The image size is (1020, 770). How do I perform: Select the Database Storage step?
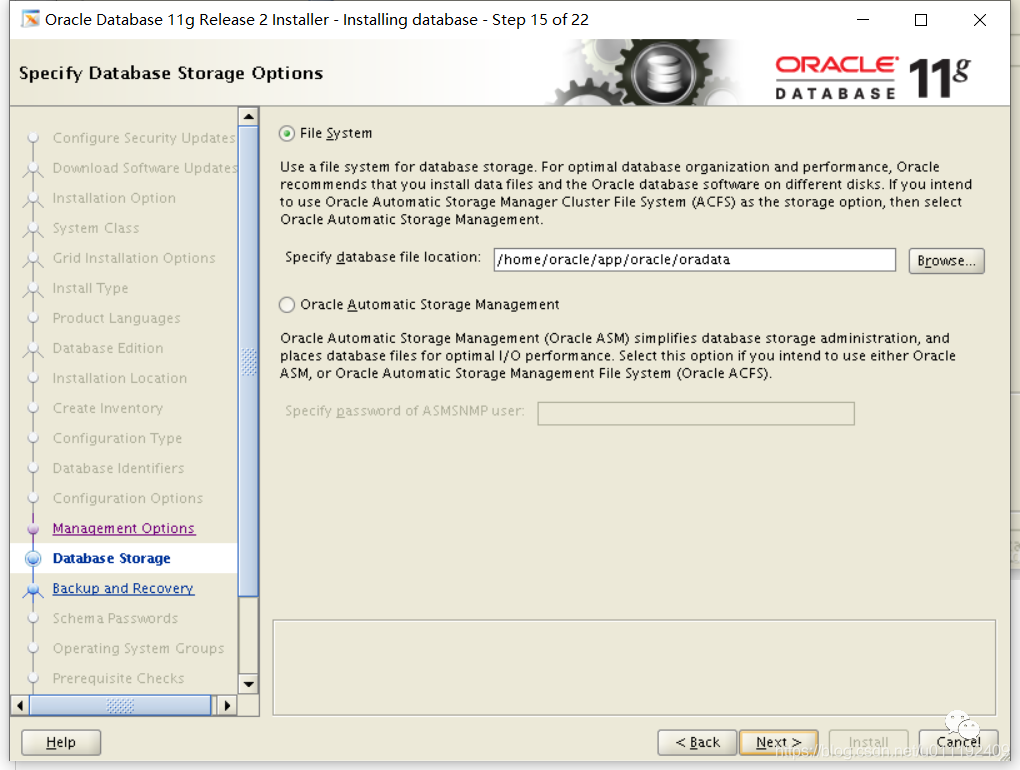tap(111, 558)
